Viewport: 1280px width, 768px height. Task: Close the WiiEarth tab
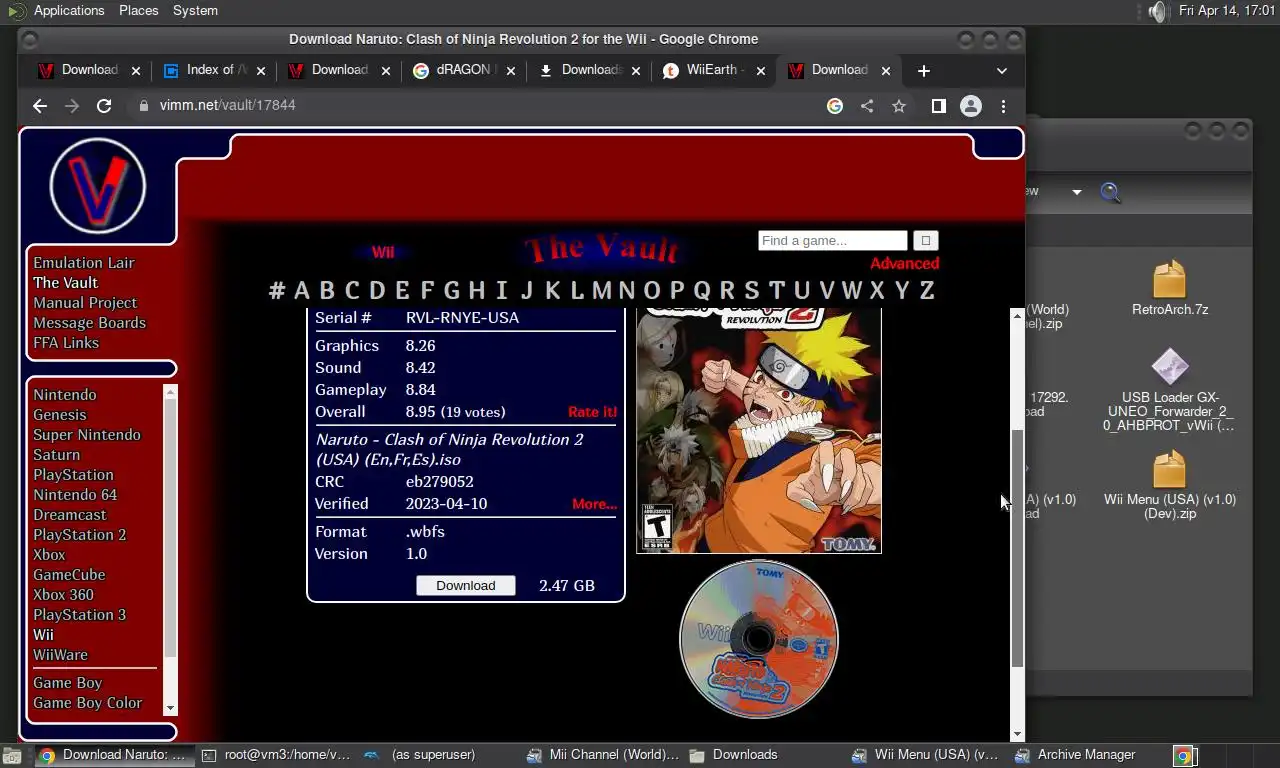761,70
